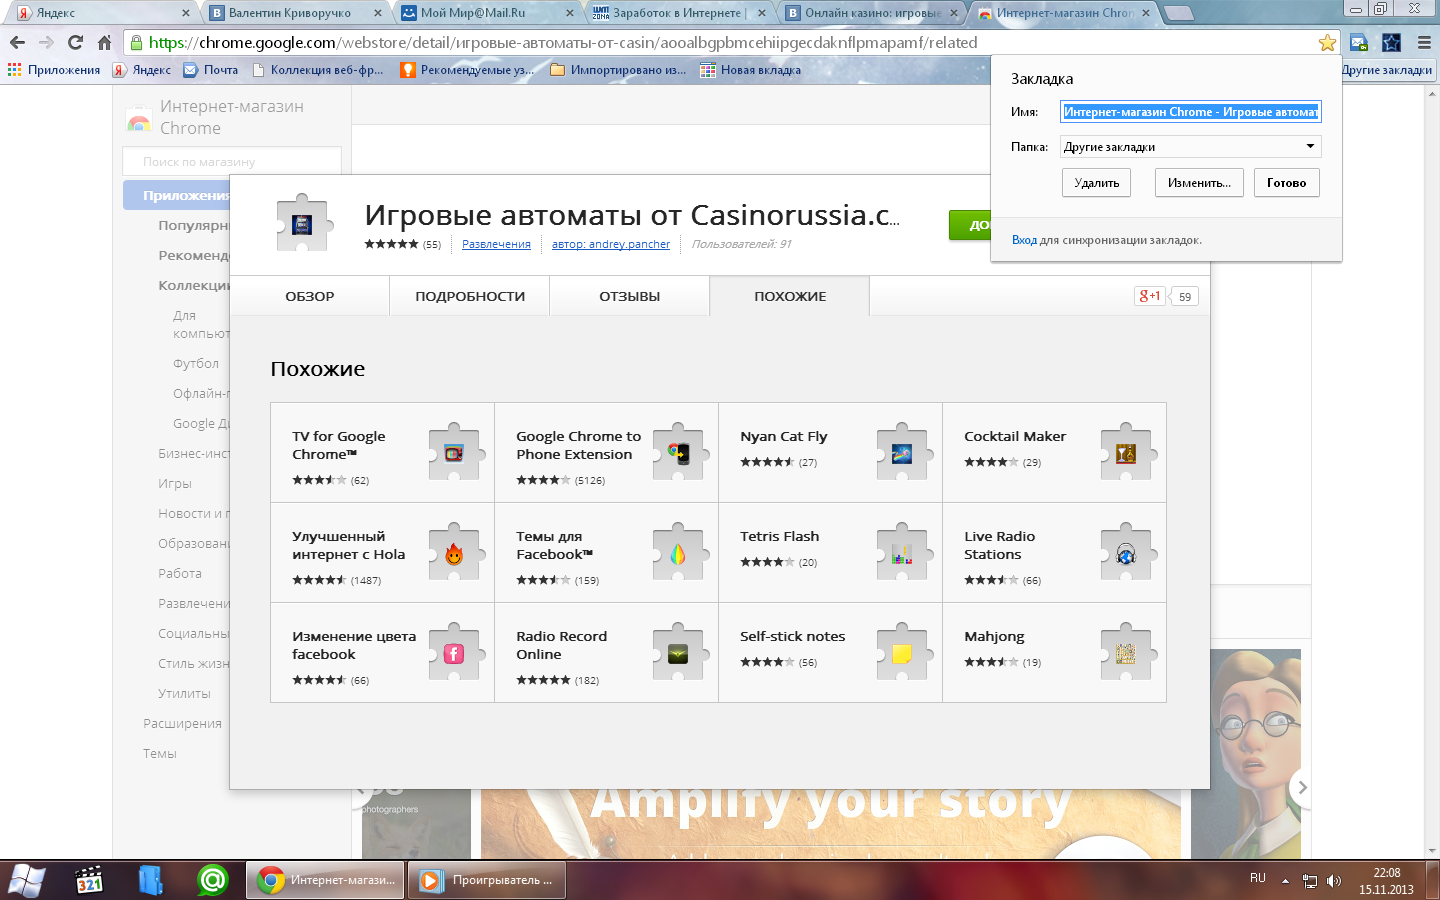The height and width of the screenshot is (900, 1440).
Task: Open the Chrome main menu
Action: click(x=1424, y=42)
